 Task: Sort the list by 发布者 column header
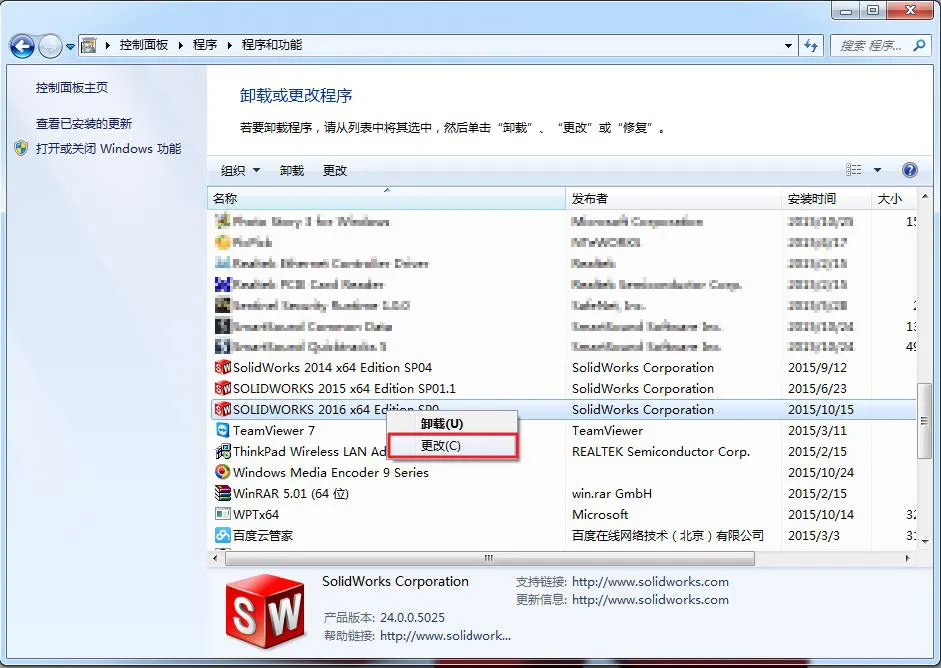pos(673,199)
